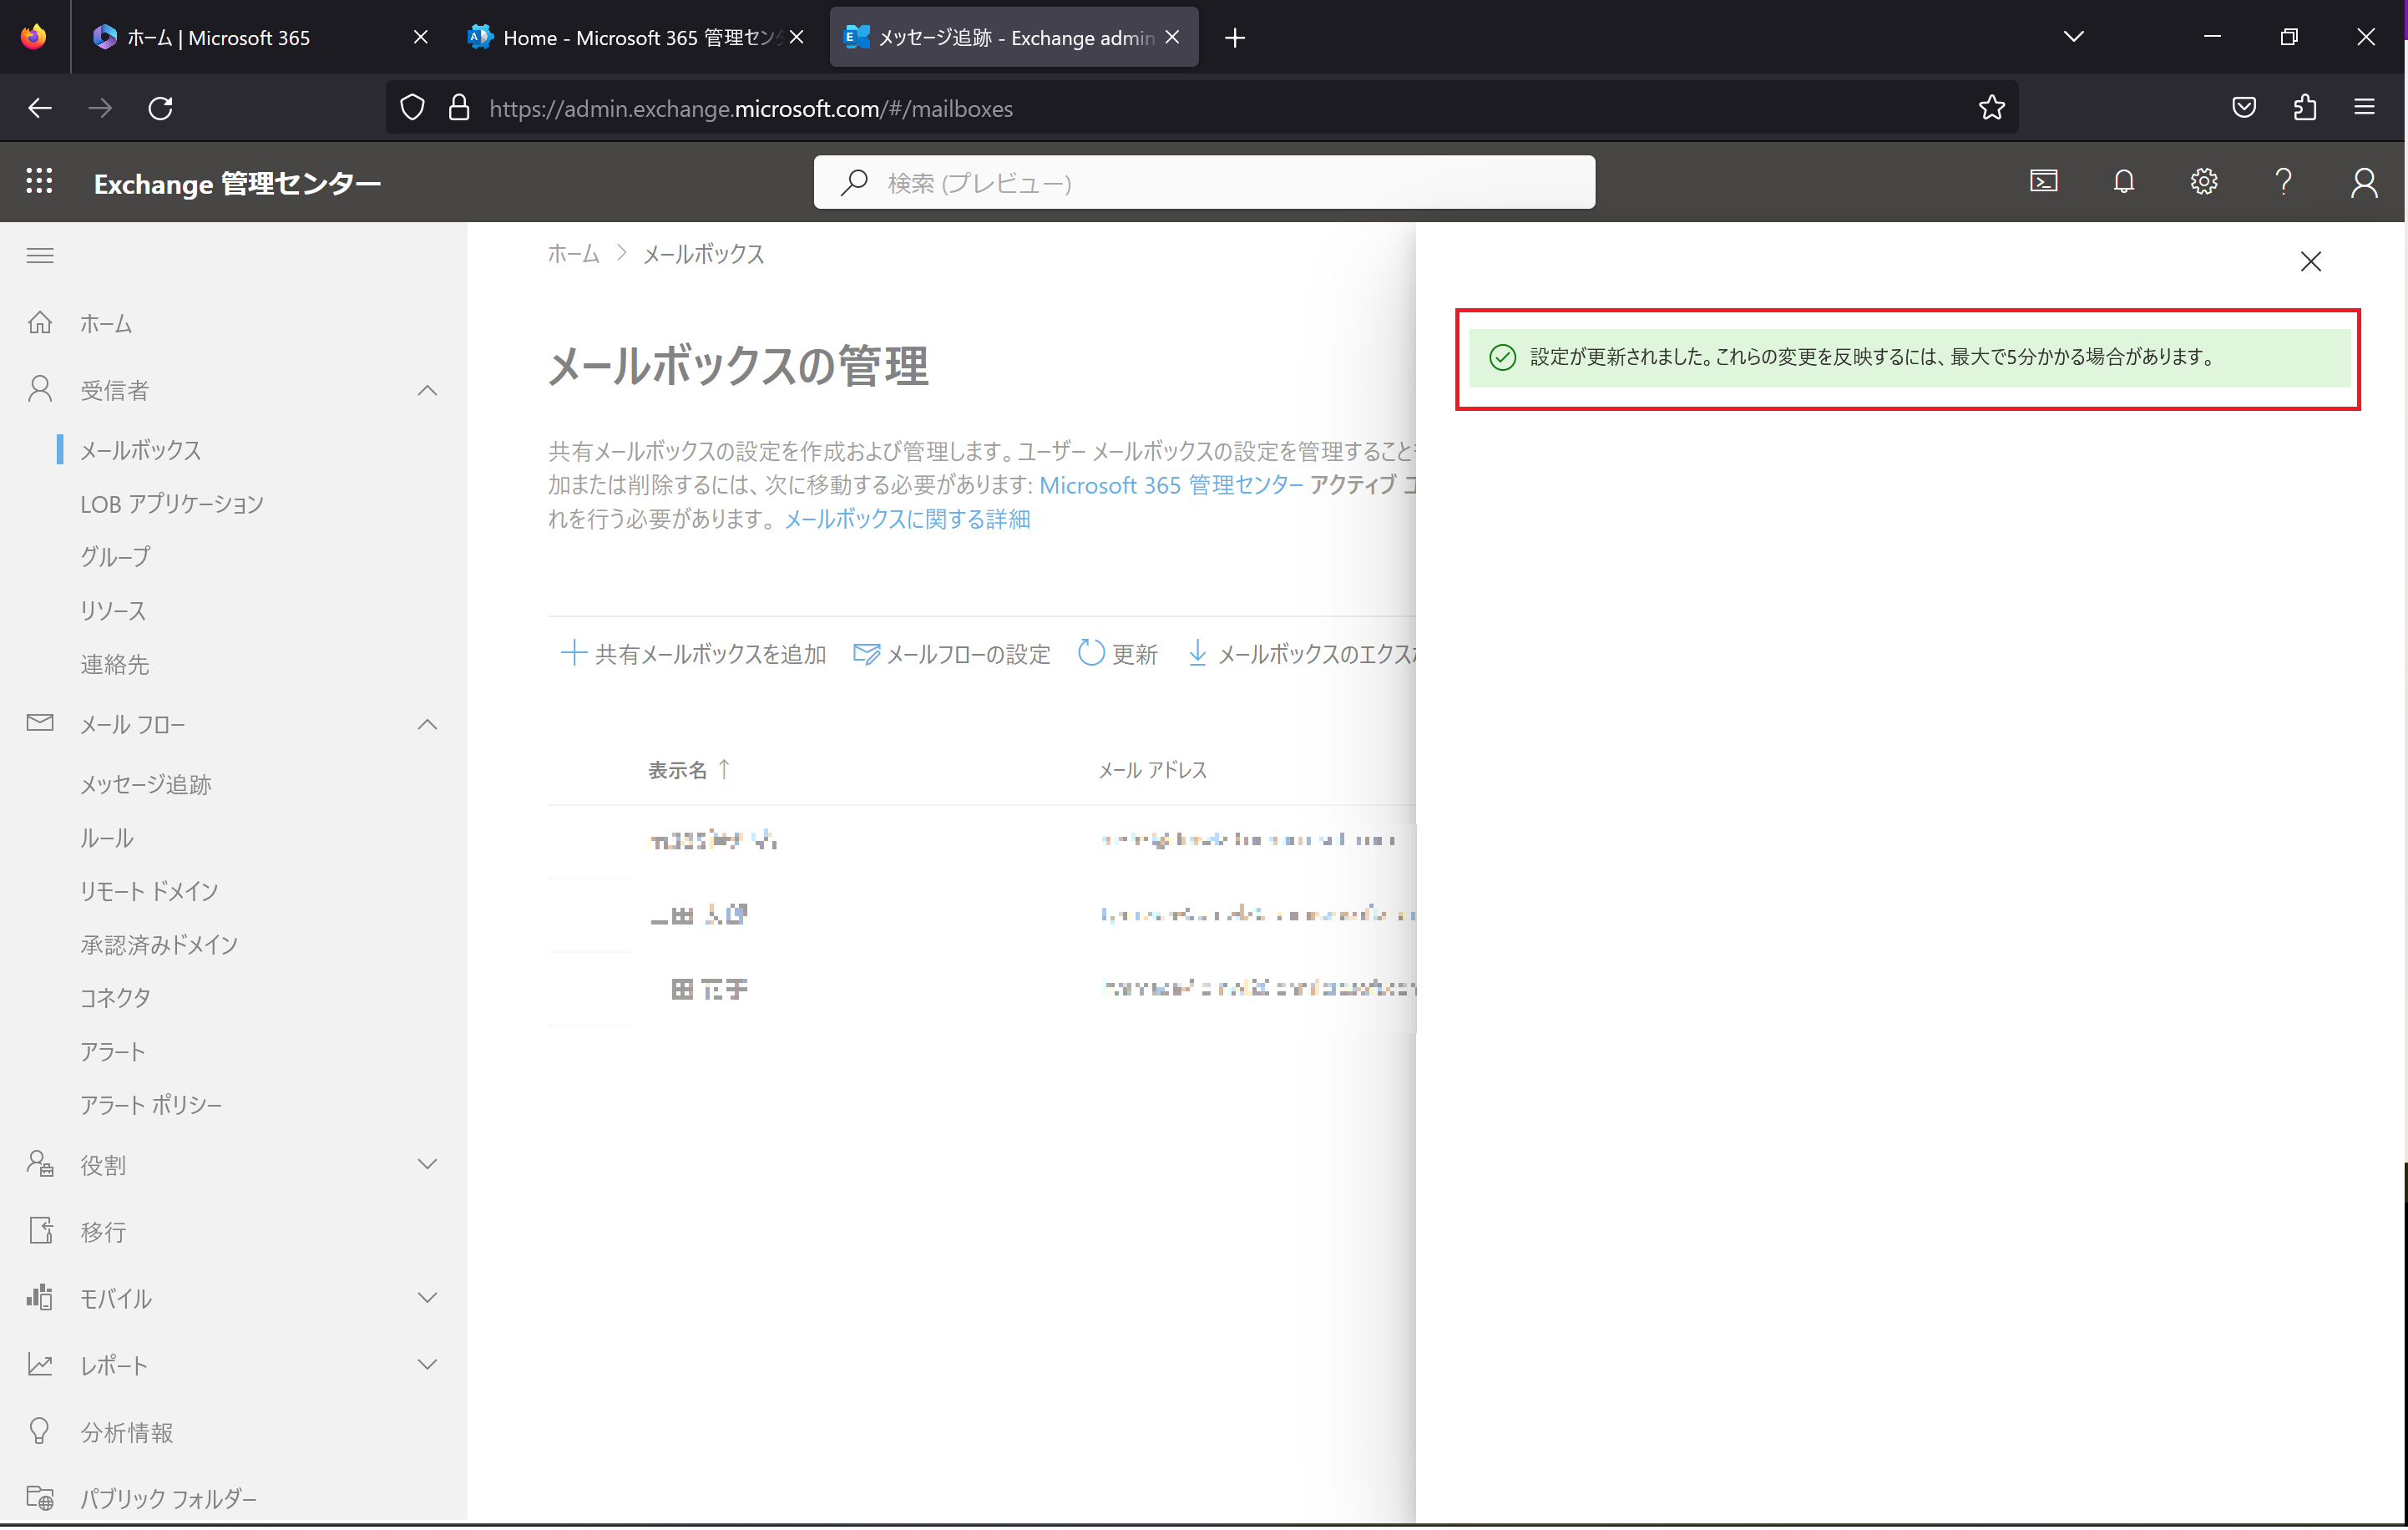The height and width of the screenshot is (1530, 2408).
Task: Click the tracking protection shield icon
Action: click(x=412, y=108)
